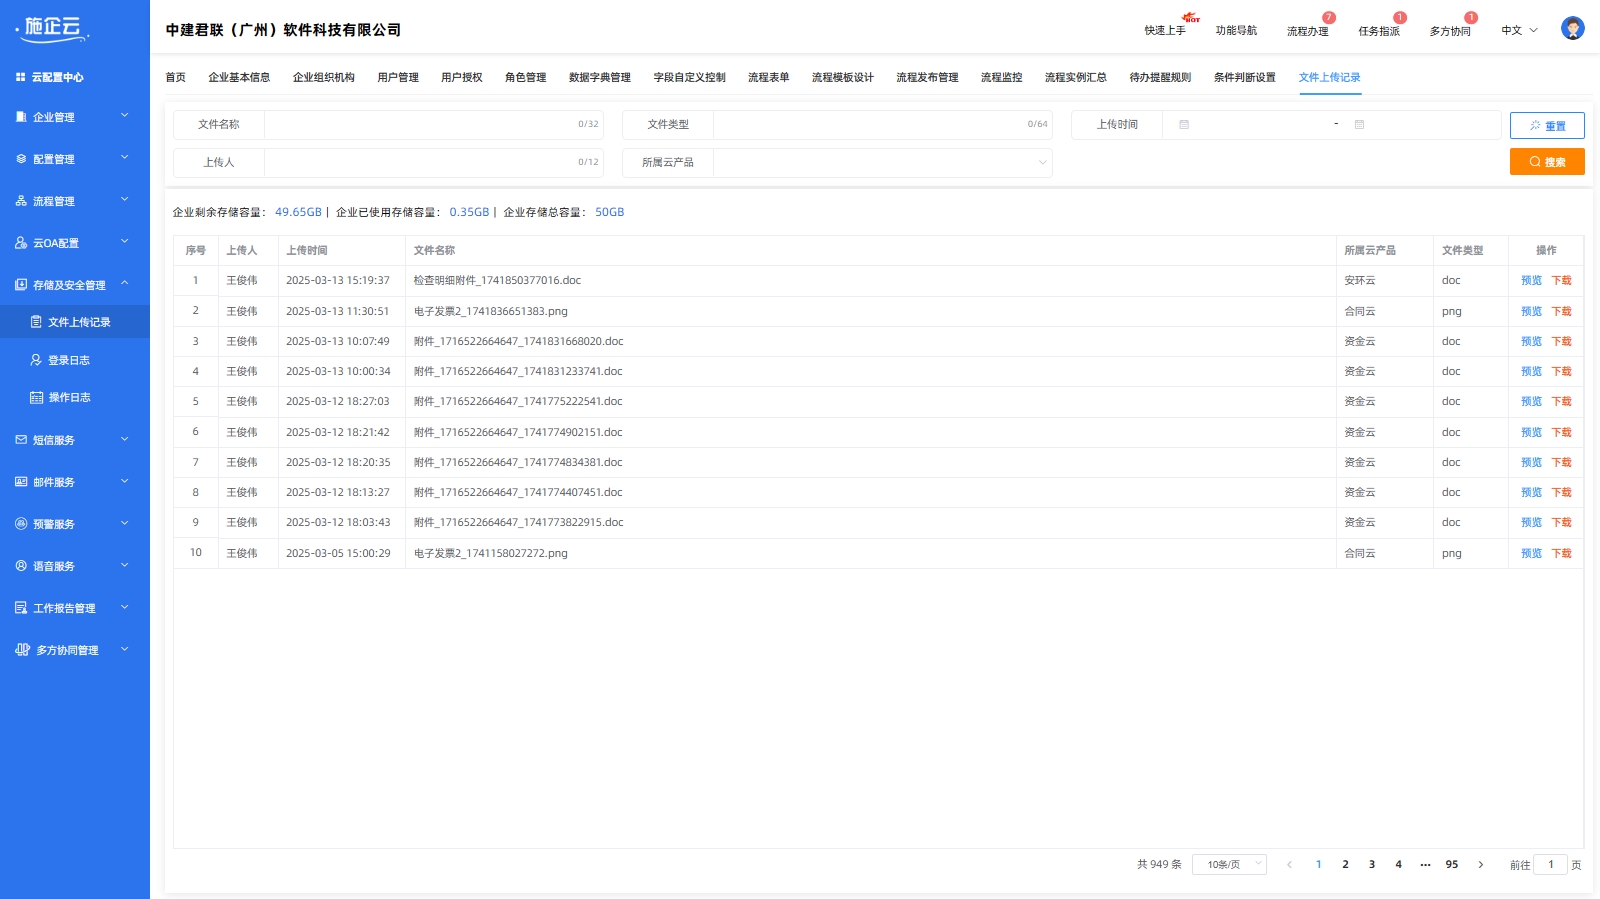Click the 云配置中心 sidebar icon
This screenshot has height=899, width=1600.
21,77
